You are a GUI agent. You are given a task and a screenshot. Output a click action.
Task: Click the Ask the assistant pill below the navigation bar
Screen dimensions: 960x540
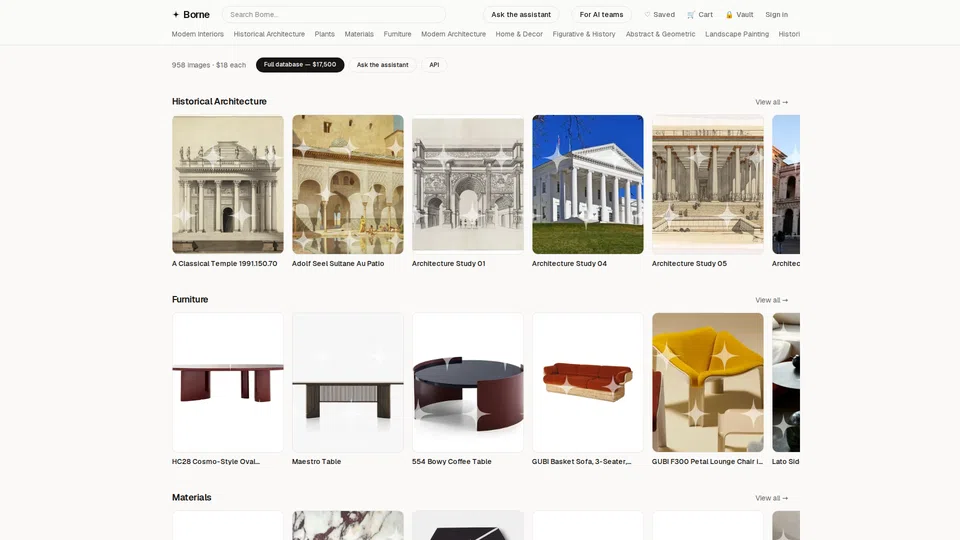coord(383,65)
